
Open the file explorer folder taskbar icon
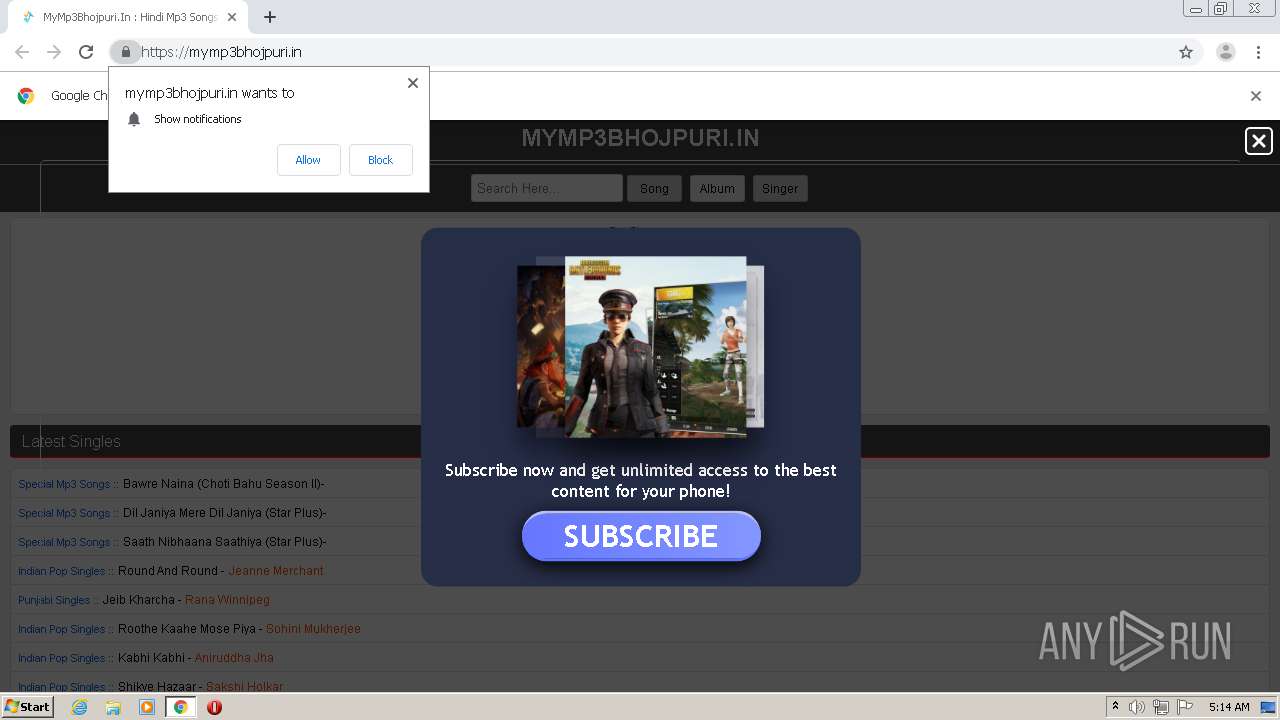[x=113, y=707]
